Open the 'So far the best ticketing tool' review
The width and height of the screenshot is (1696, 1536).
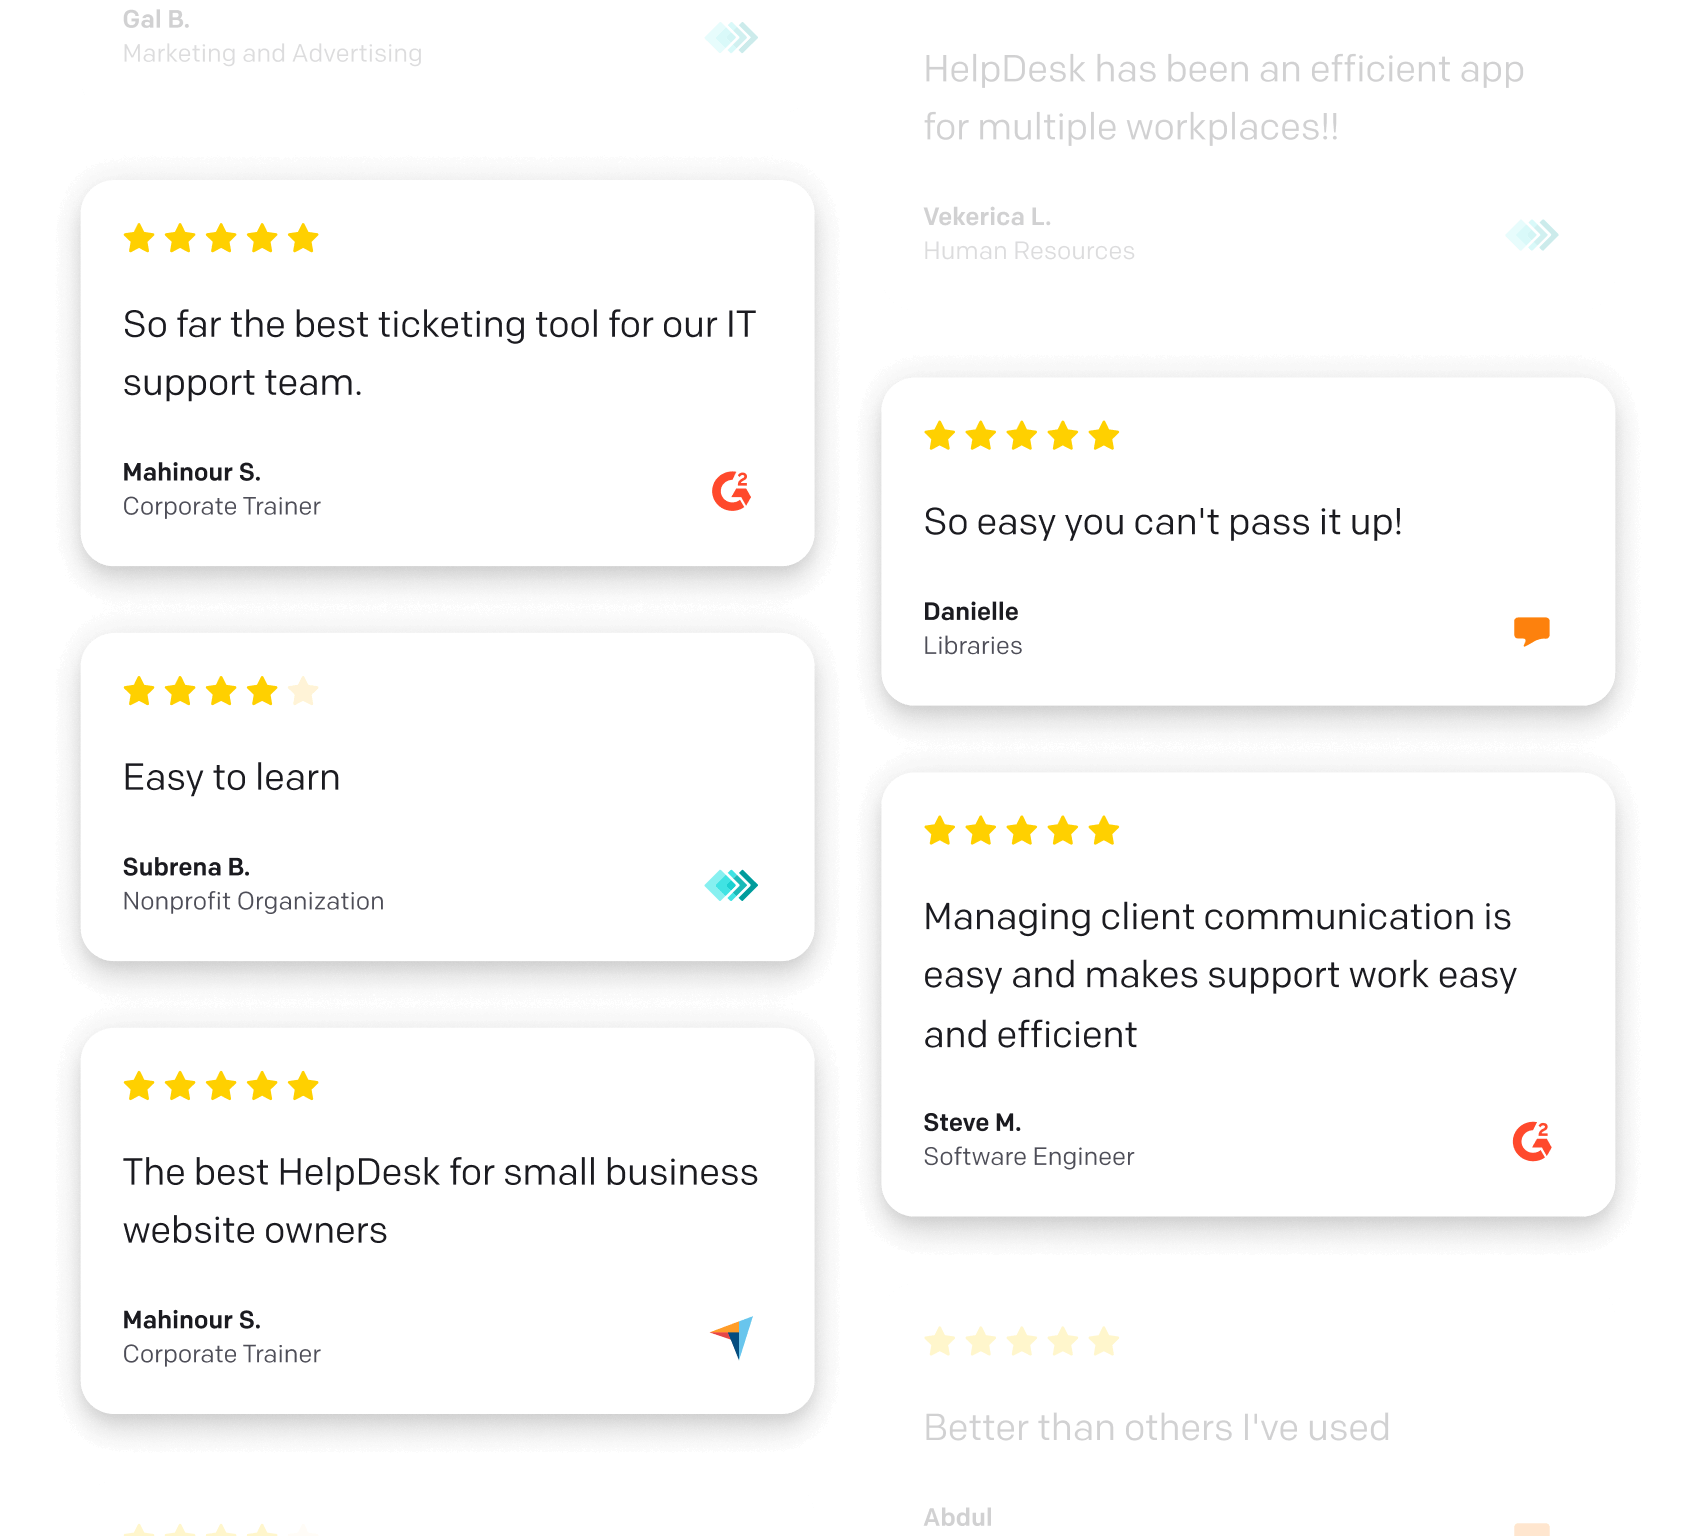pos(439,353)
